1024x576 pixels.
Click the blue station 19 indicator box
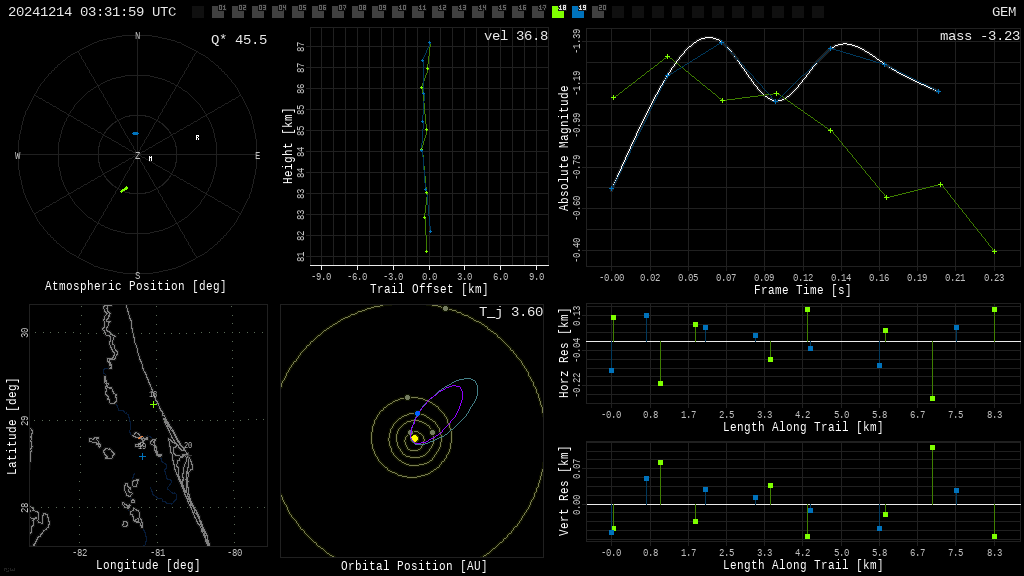pyautogui.click(x=578, y=12)
